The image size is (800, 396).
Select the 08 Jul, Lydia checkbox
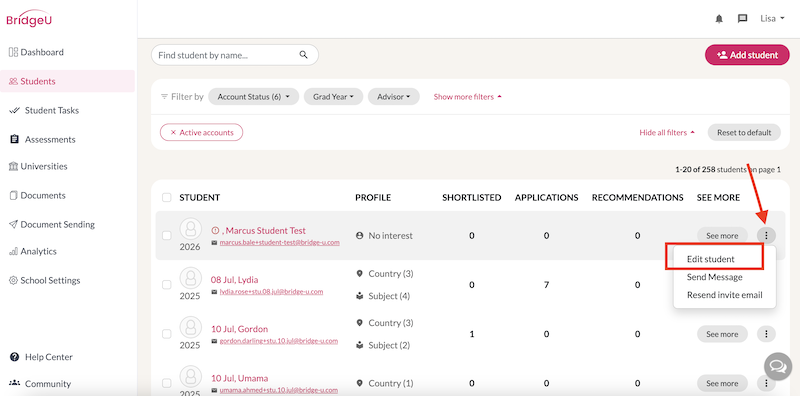click(x=166, y=285)
